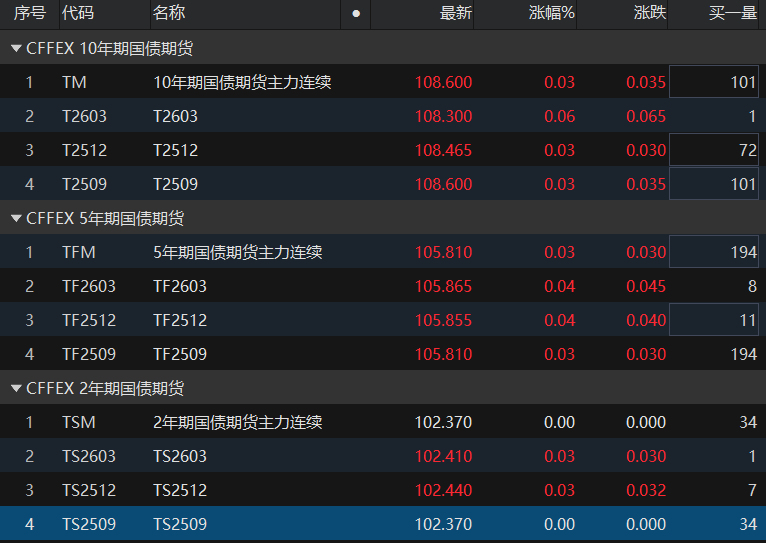Select T2509 code cell
This screenshot has height=543, width=766.
[x=85, y=184]
